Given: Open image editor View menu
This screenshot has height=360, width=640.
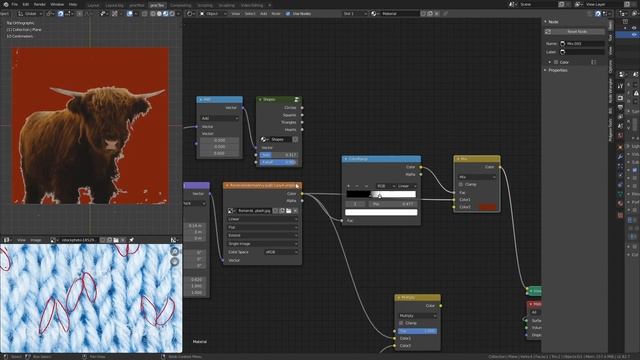Looking at the screenshot, I should pyautogui.click(x=21, y=240).
